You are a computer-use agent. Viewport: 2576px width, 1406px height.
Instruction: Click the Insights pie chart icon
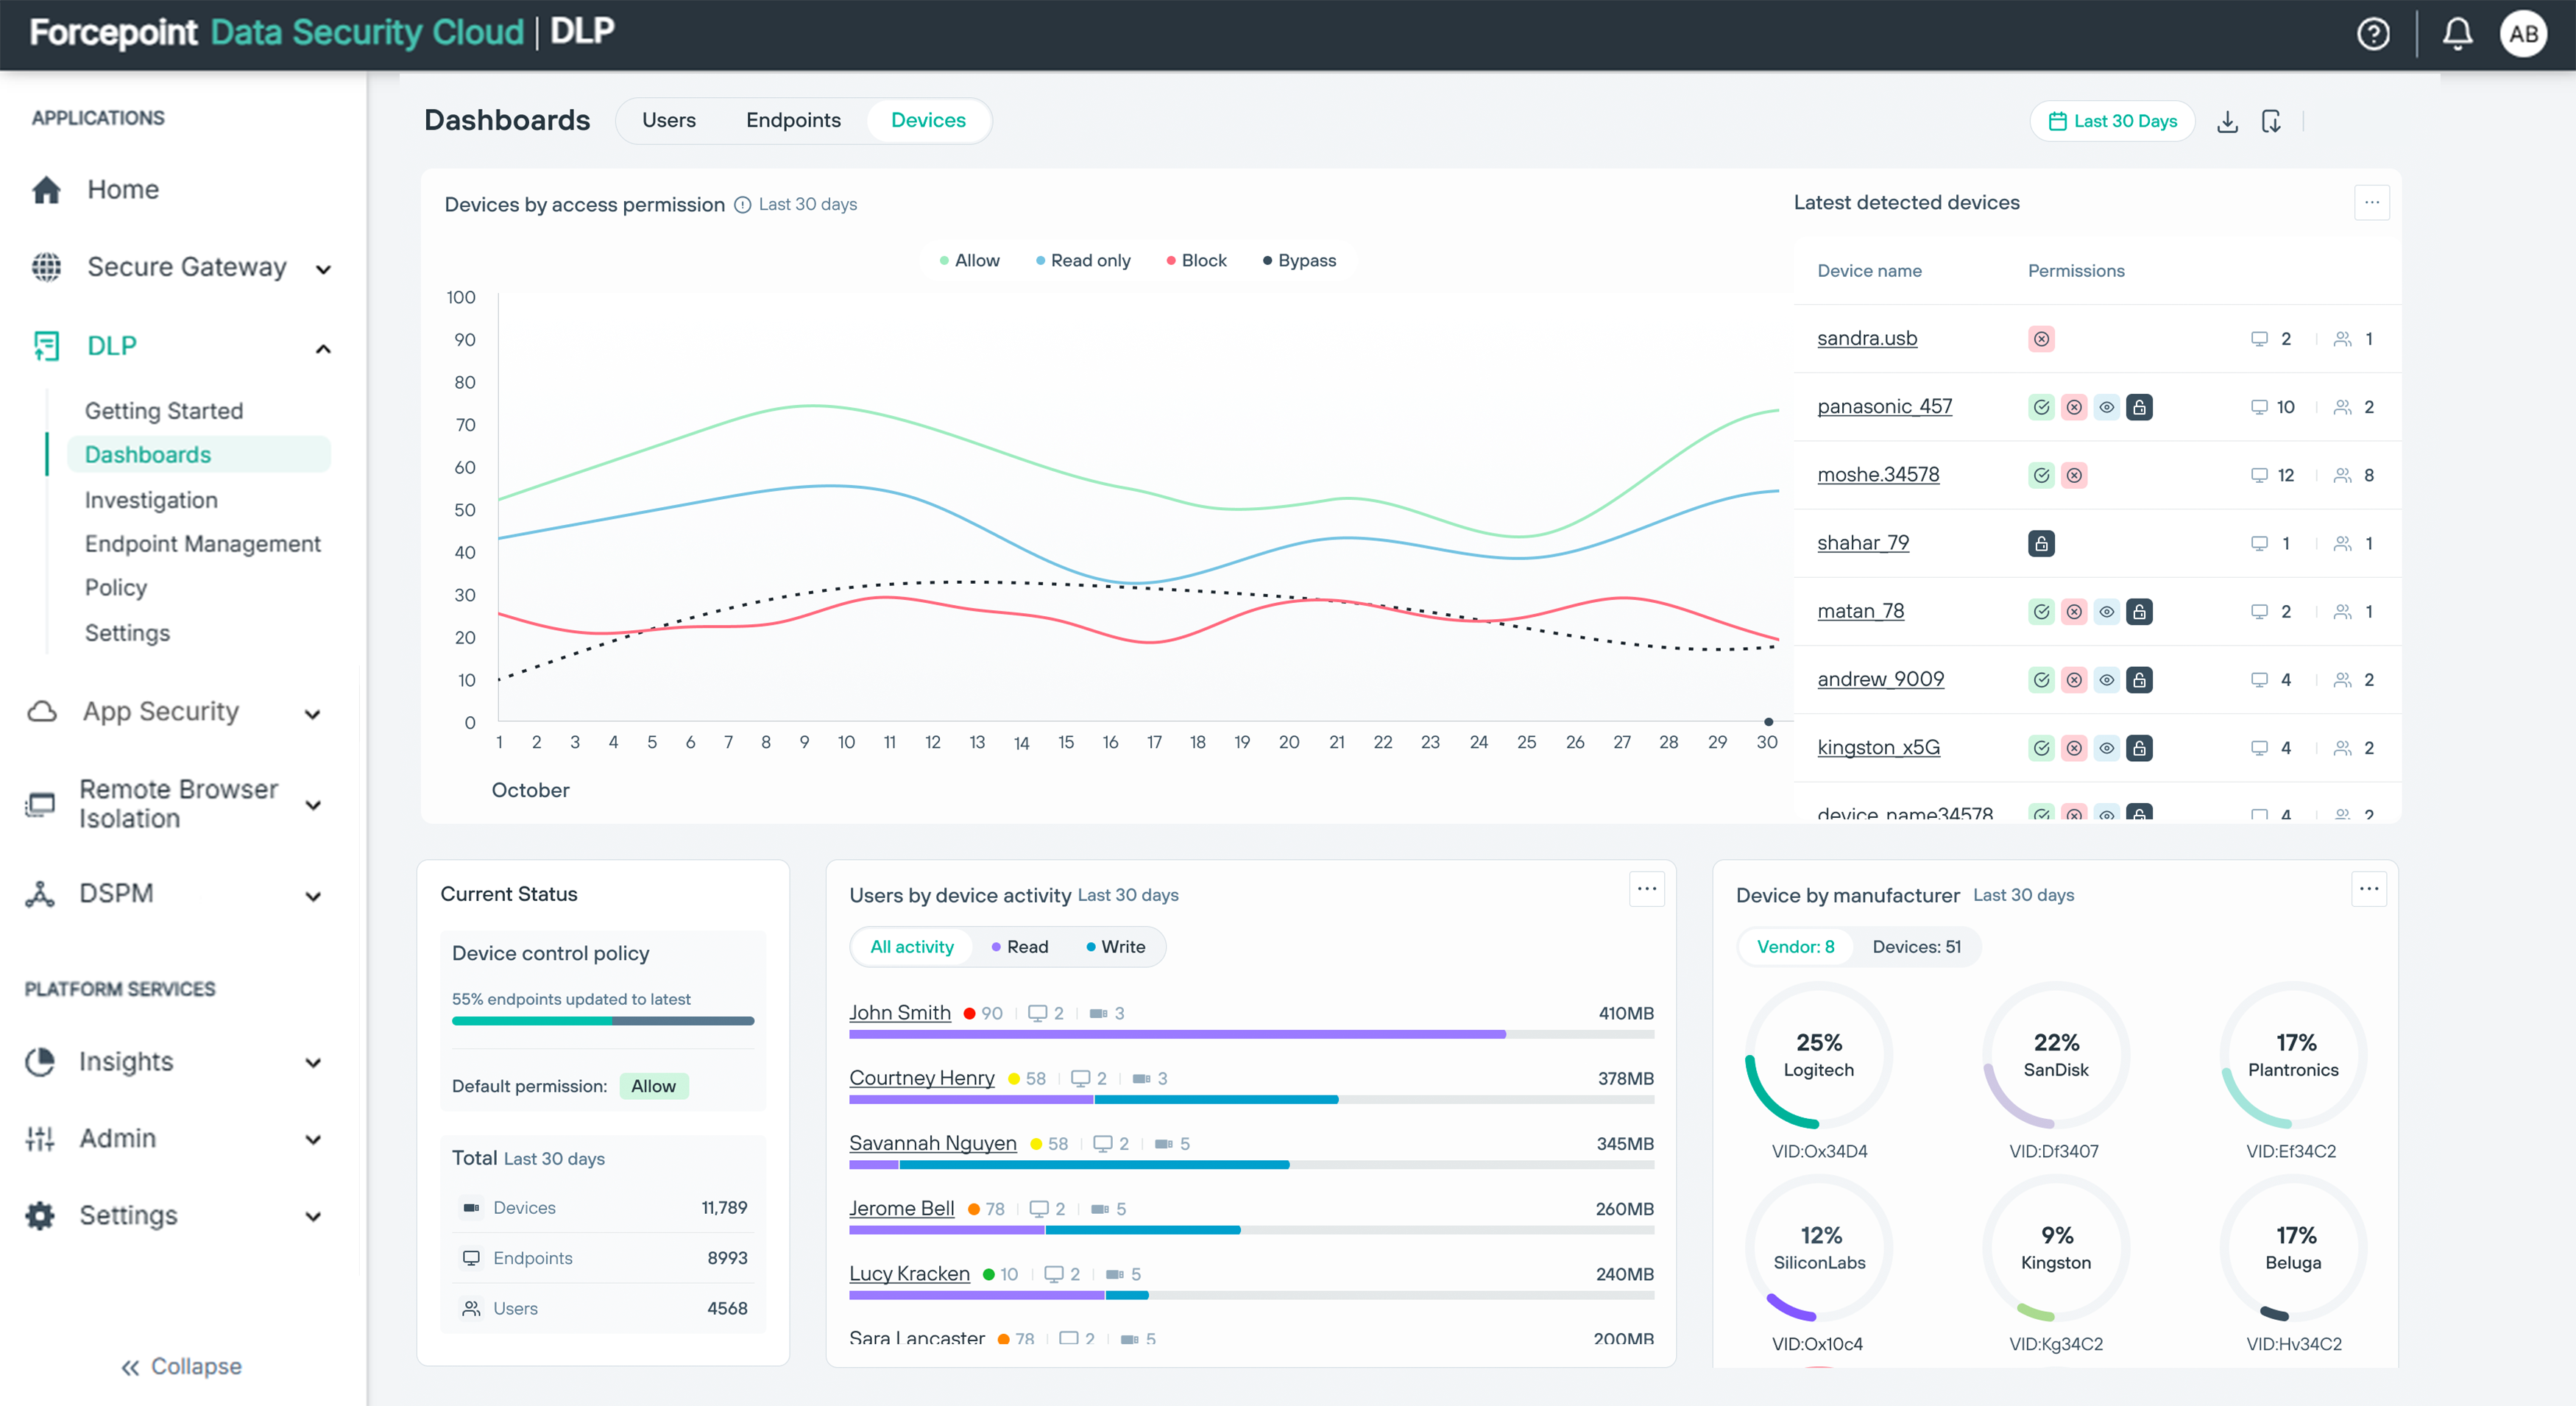[x=40, y=1062]
